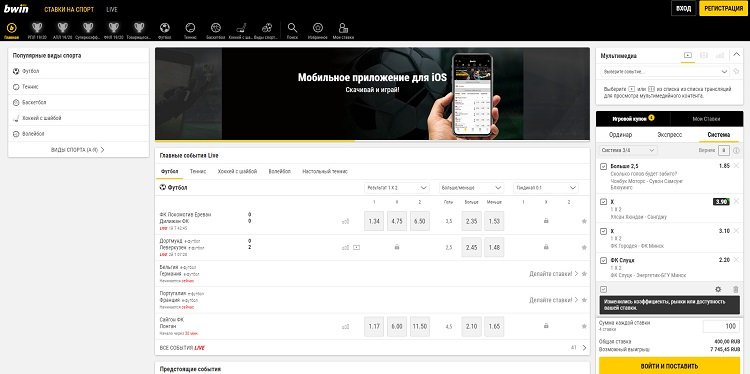Select odds 1.34 for ФК Локомотив Ереван
750x374 pixels.
(374, 221)
